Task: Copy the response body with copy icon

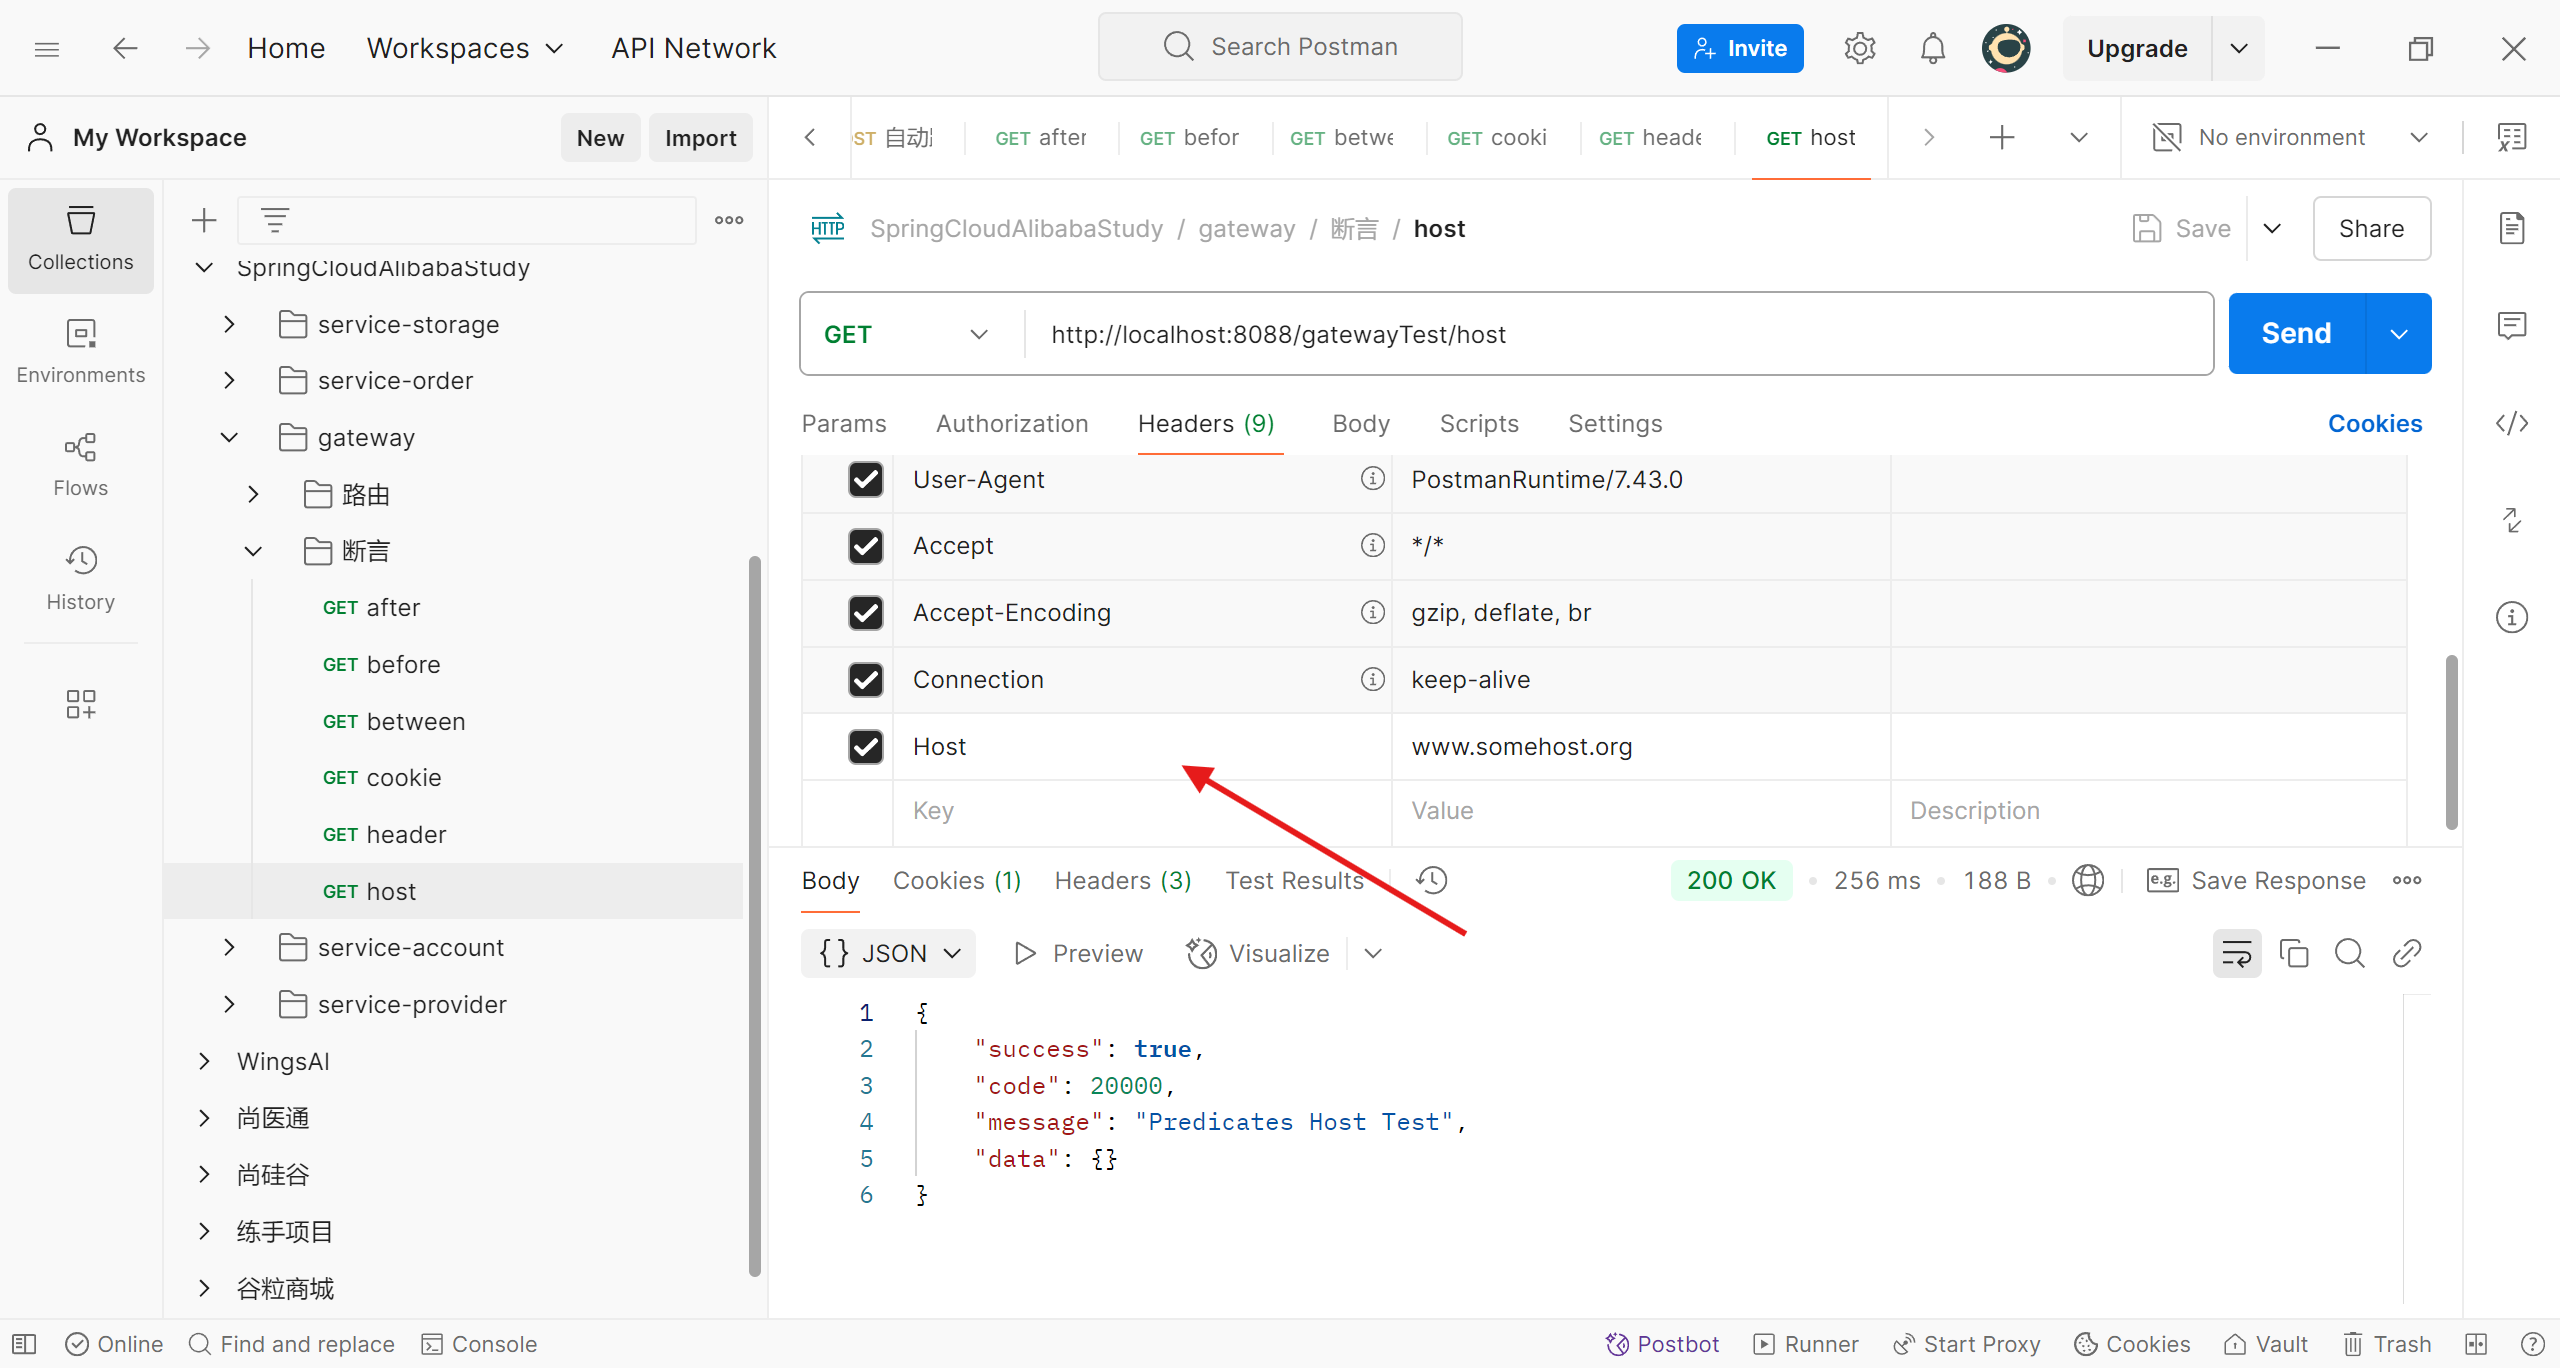Action: pyautogui.click(x=2293, y=953)
